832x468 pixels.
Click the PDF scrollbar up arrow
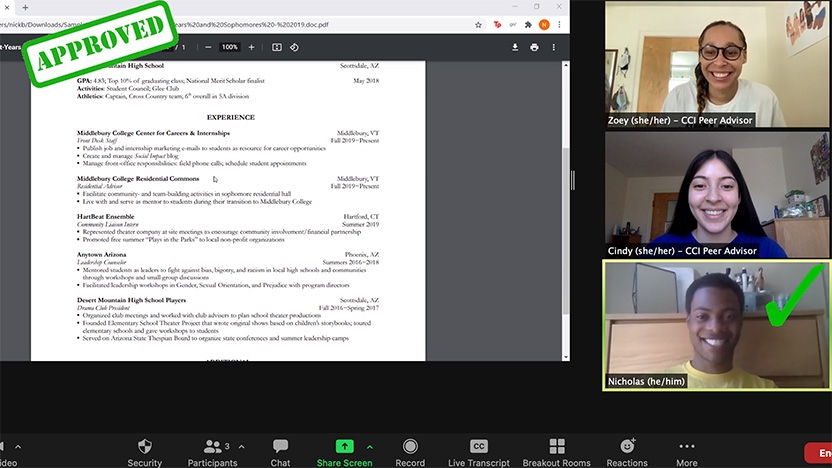pyautogui.click(x=566, y=65)
